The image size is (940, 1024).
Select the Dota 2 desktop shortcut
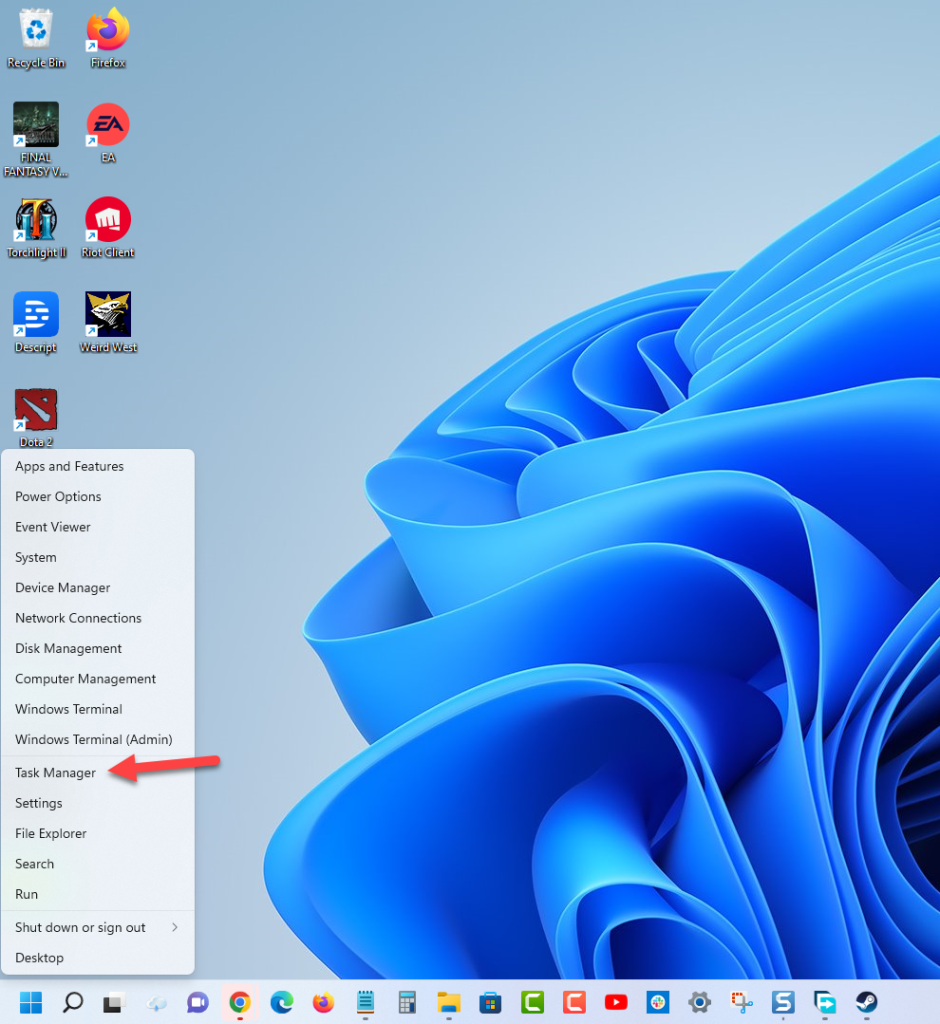click(x=36, y=418)
